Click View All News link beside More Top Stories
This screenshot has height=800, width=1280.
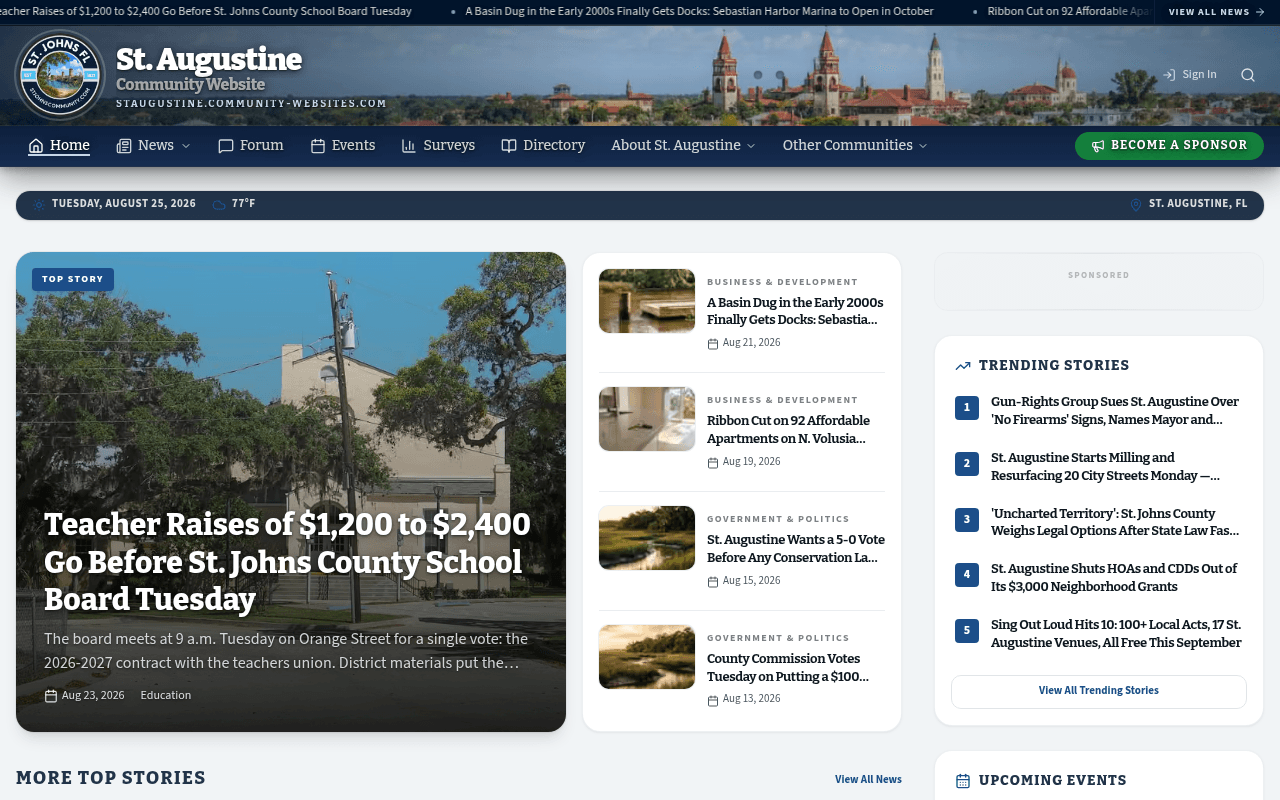(x=868, y=779)
